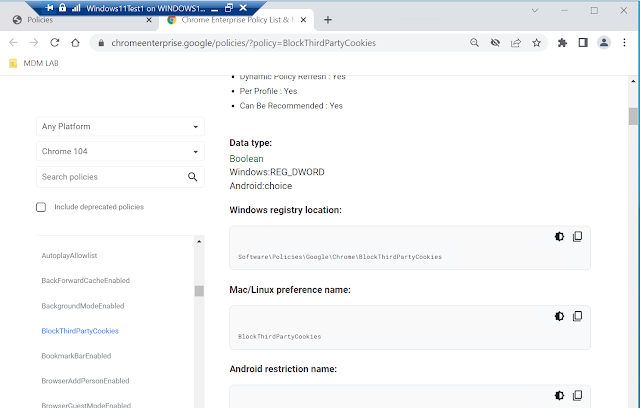Close the Policies tab

click(149, 20)
